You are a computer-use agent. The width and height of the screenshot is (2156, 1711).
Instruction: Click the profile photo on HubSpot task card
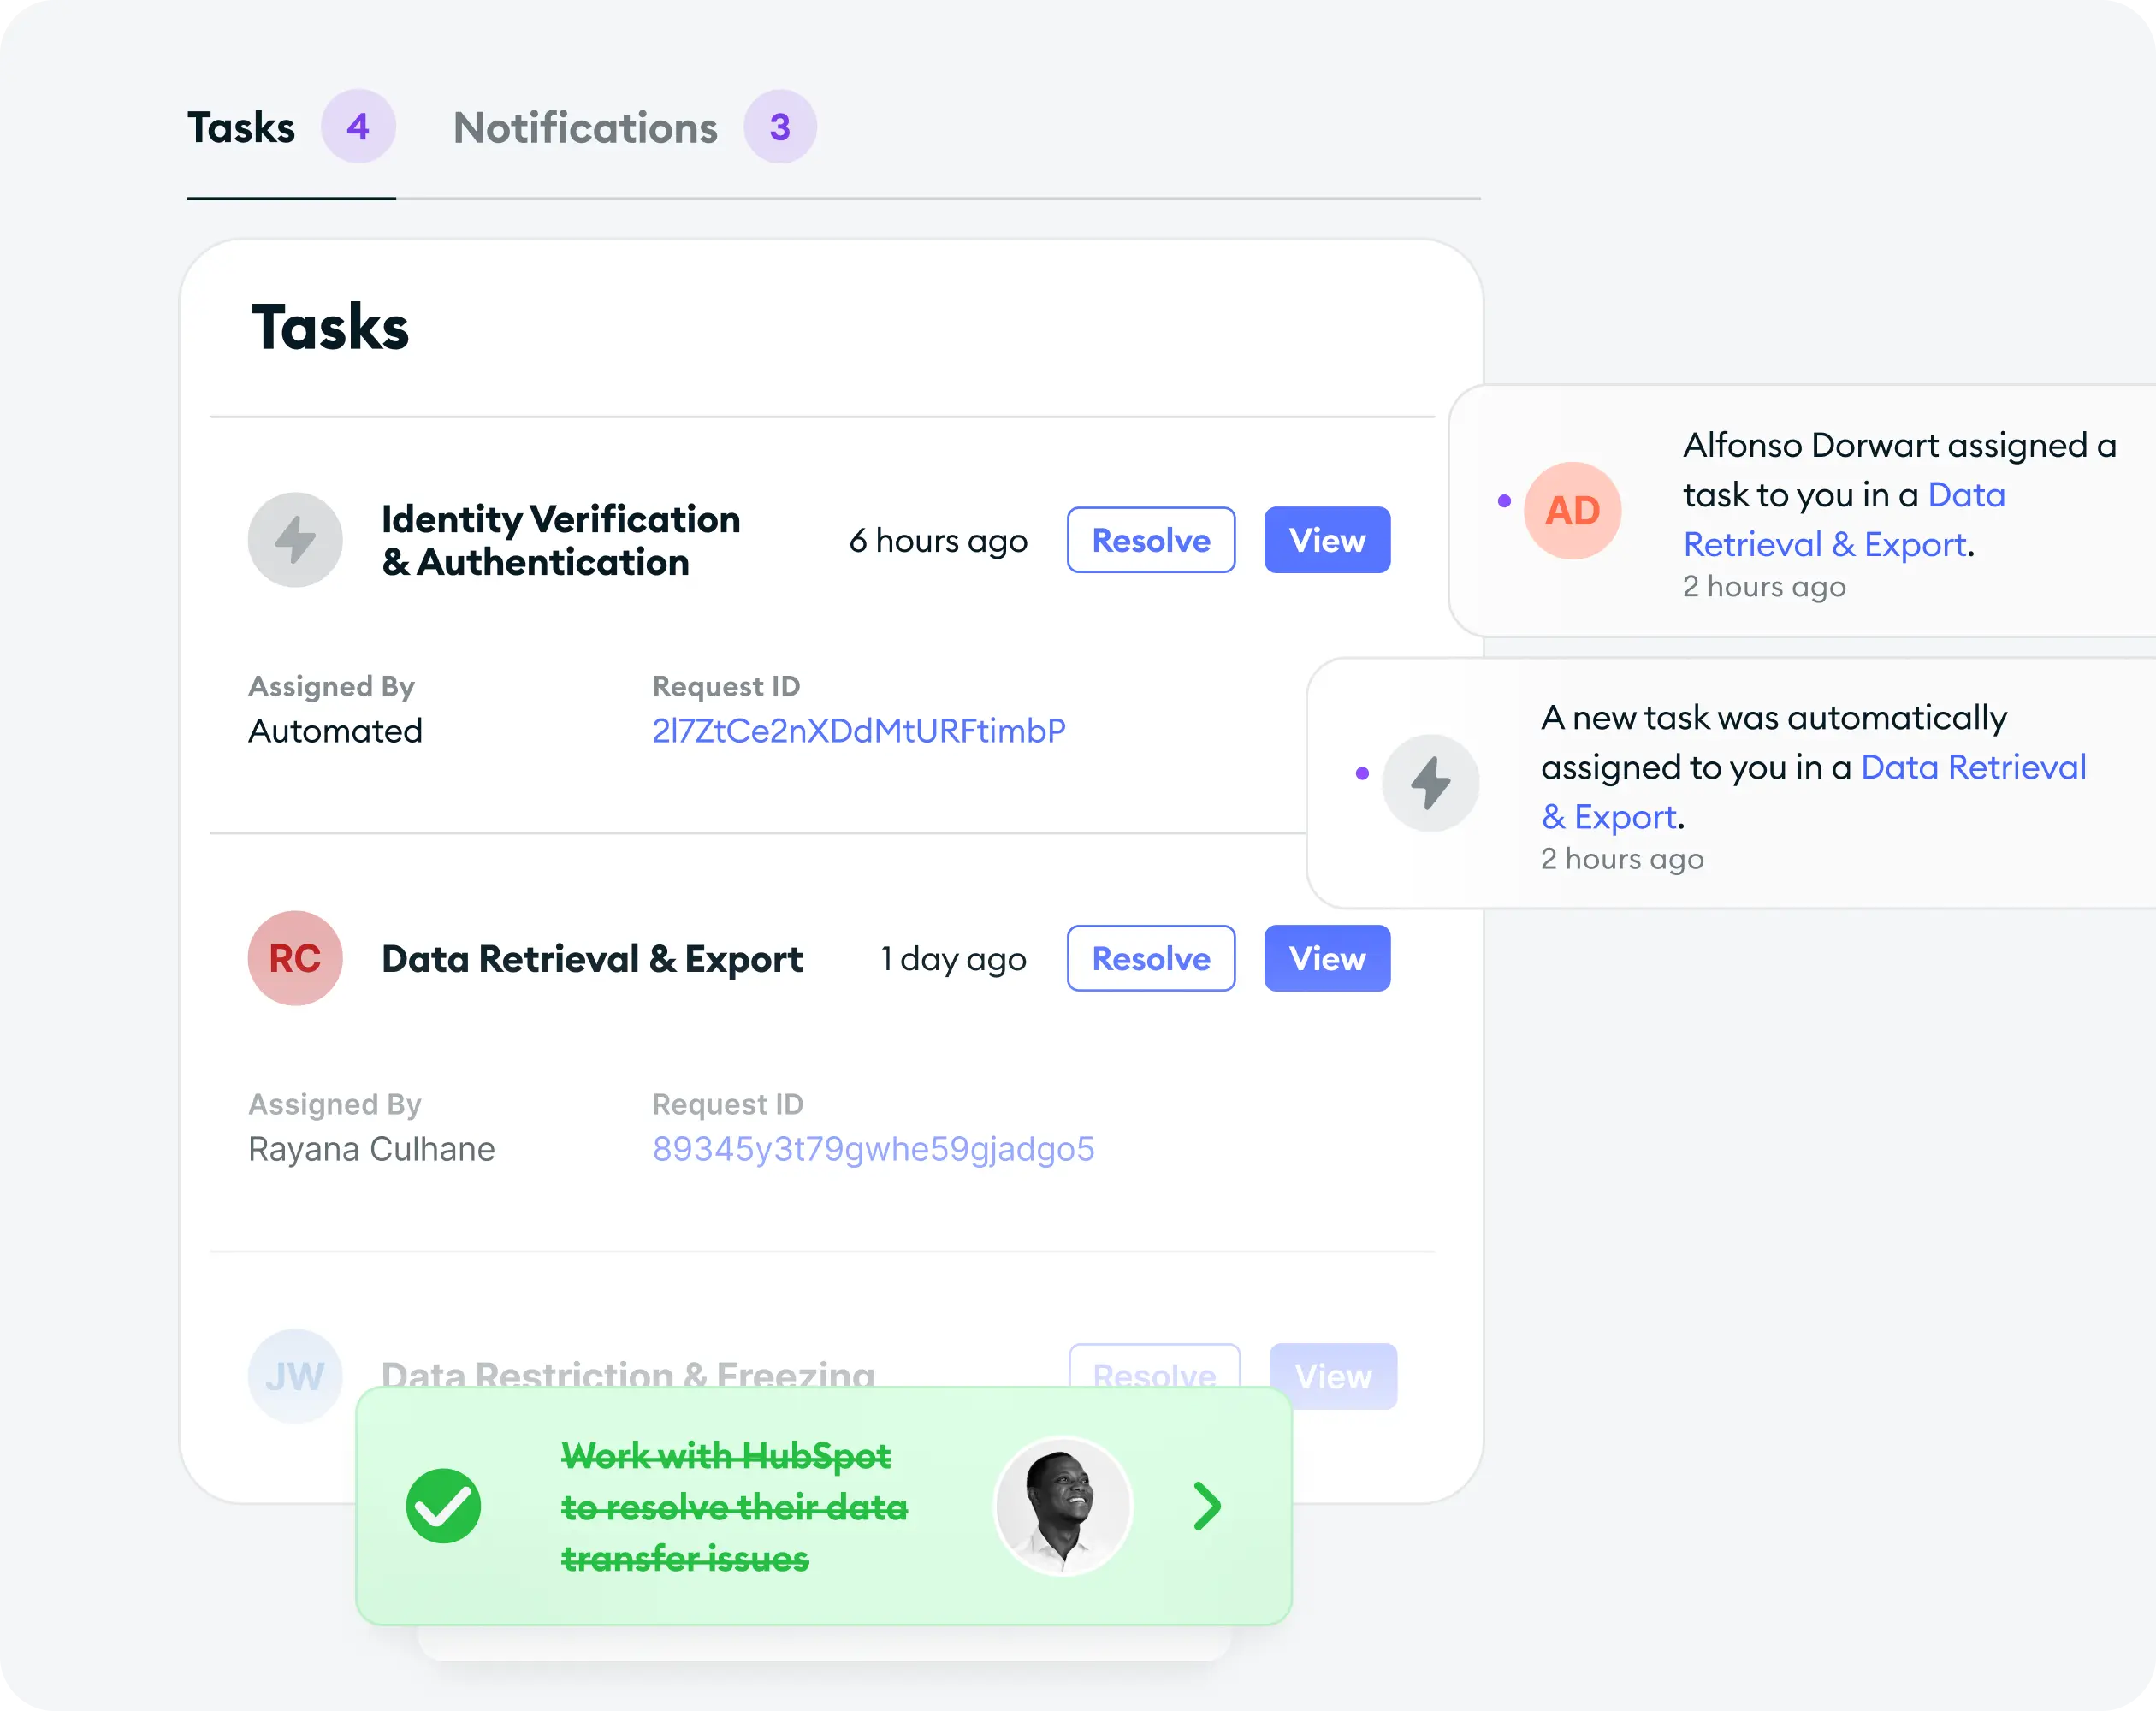click(x=1063, y=1506)
